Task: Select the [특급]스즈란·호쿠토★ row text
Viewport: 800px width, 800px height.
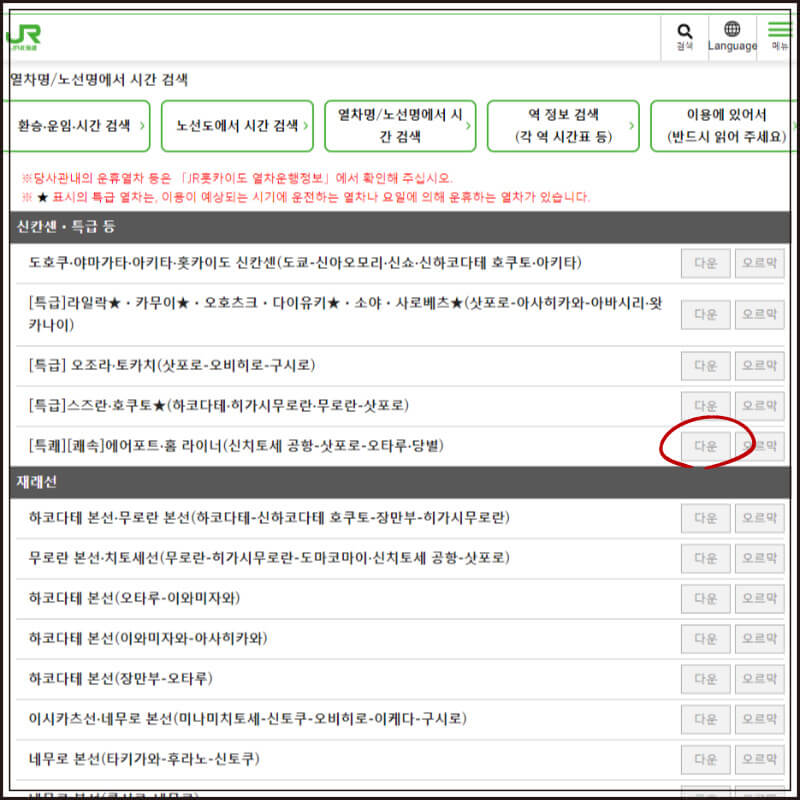Action: 219,406
